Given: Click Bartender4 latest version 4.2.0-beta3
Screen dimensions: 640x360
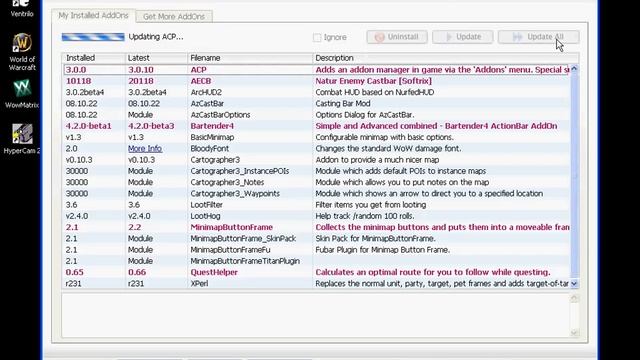Looking at the screenshot, I should click(151, 126).
